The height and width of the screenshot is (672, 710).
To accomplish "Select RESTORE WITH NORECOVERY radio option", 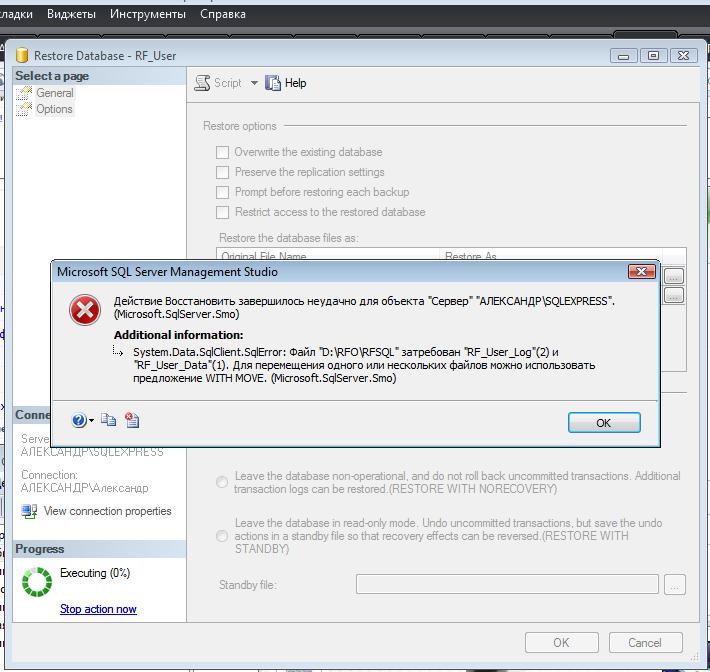I will click(x=222, y=482).
